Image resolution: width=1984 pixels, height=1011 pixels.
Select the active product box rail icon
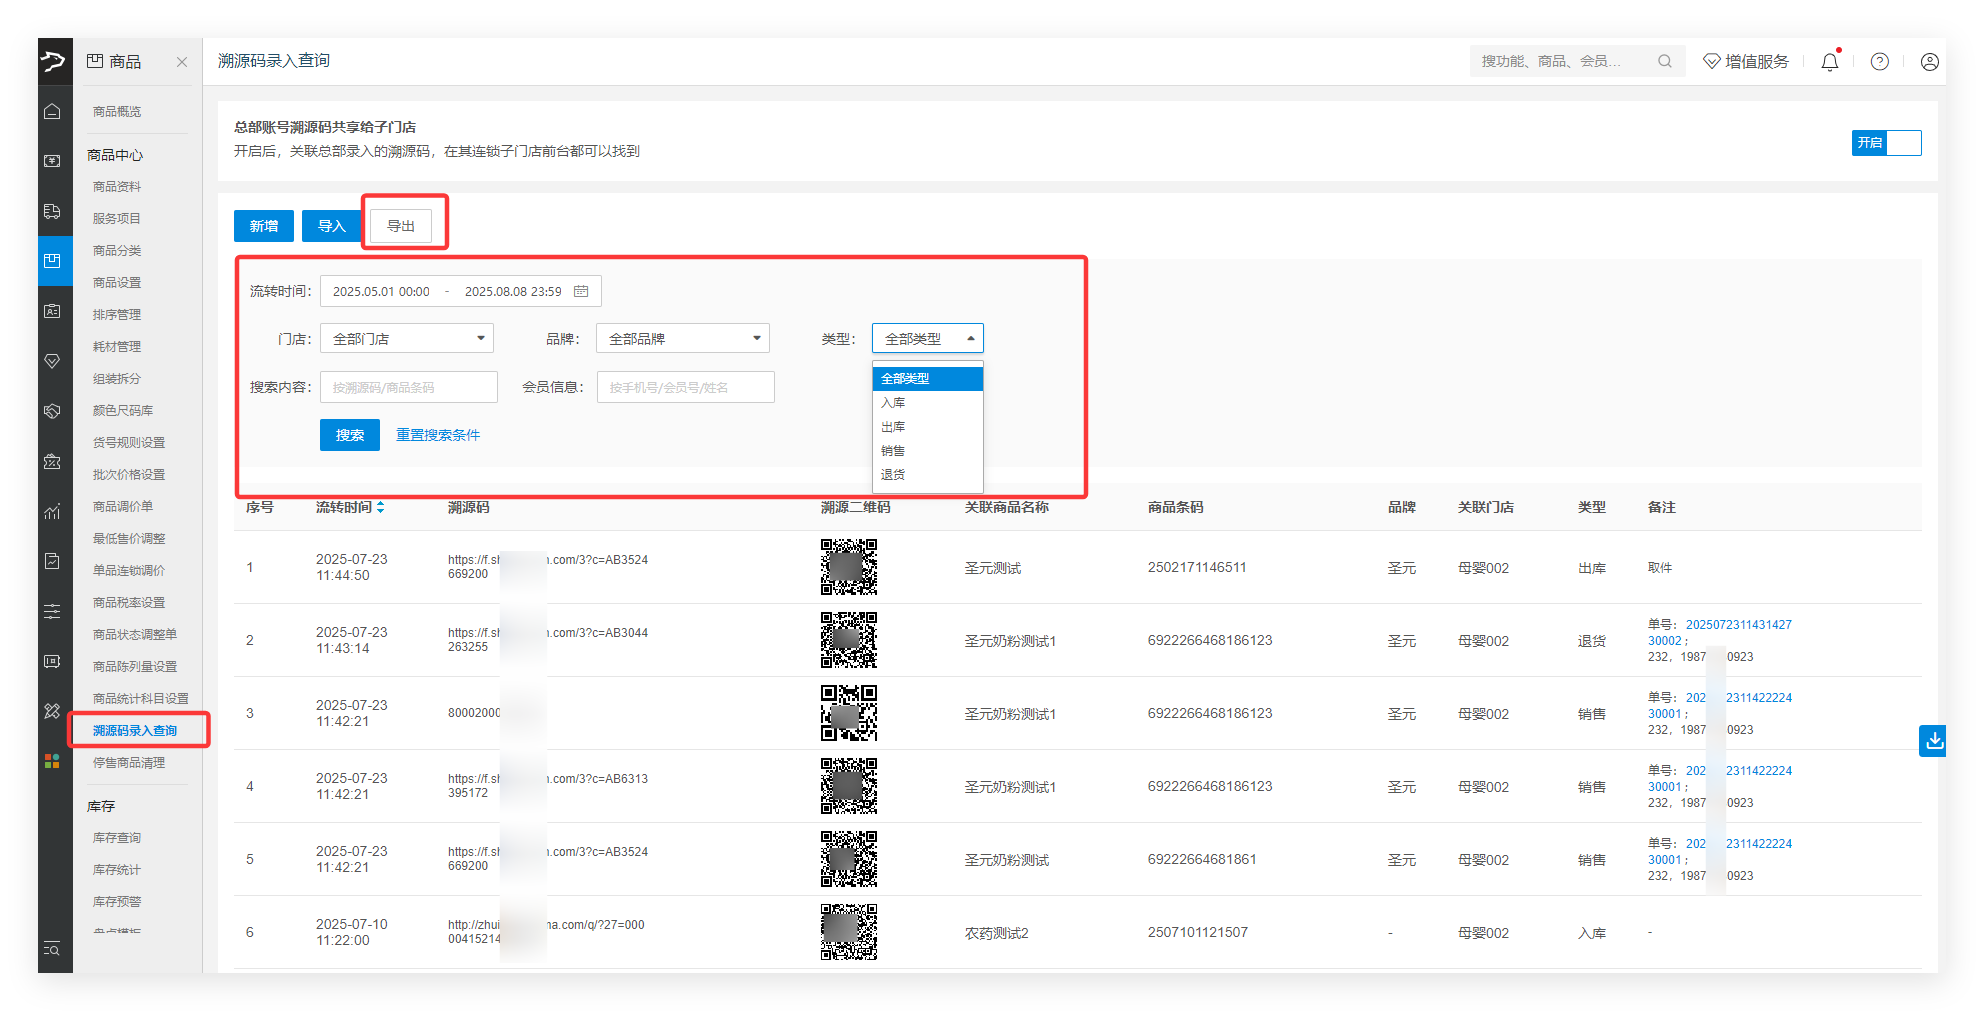52,261
